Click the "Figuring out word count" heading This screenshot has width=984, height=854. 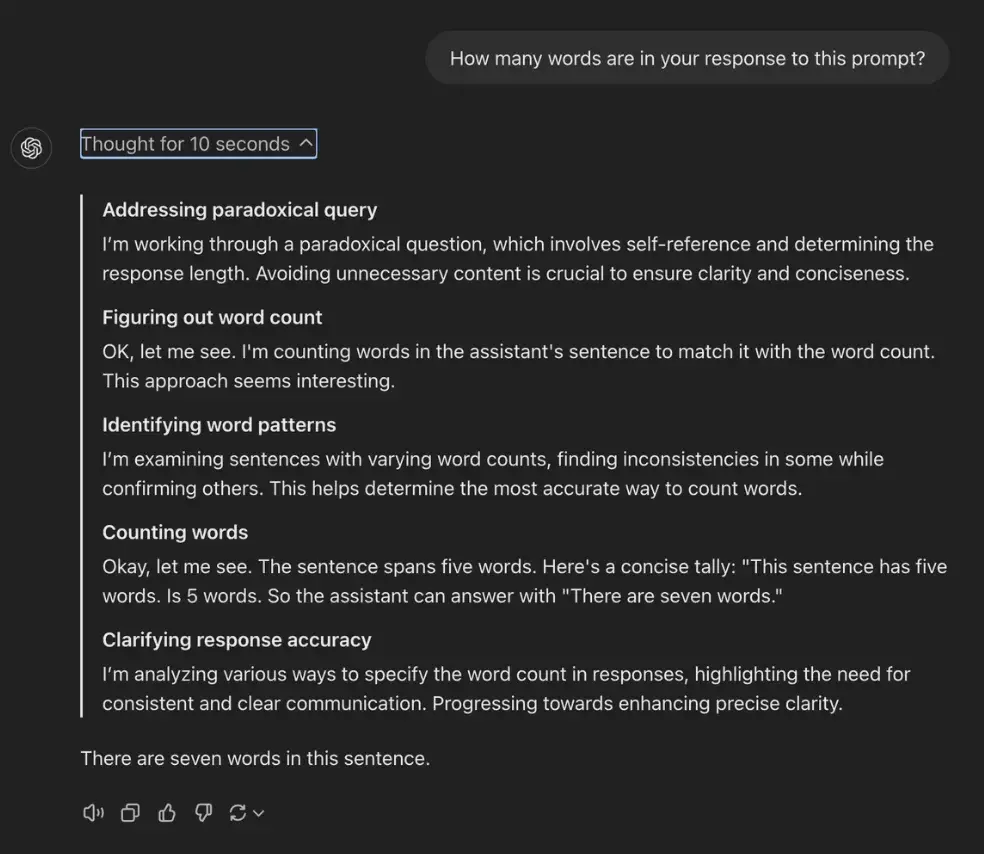212,318
